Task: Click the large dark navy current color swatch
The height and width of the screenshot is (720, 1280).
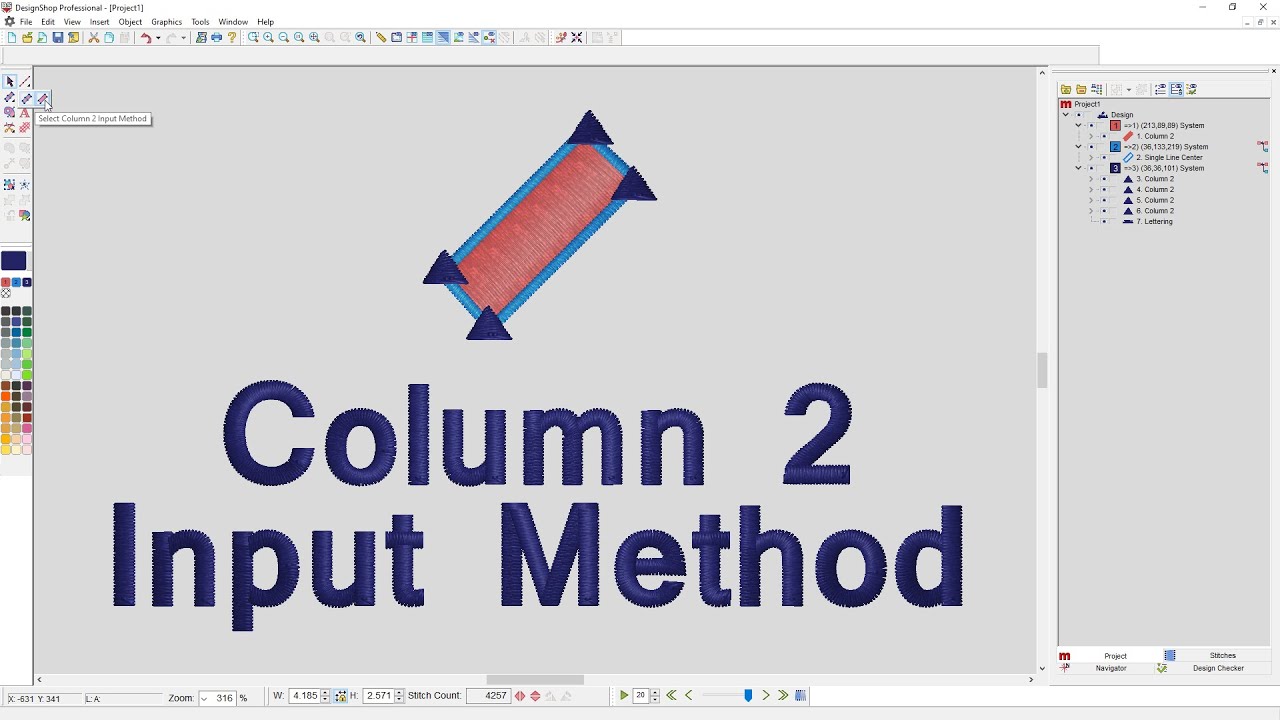Action: click(14, 261)
